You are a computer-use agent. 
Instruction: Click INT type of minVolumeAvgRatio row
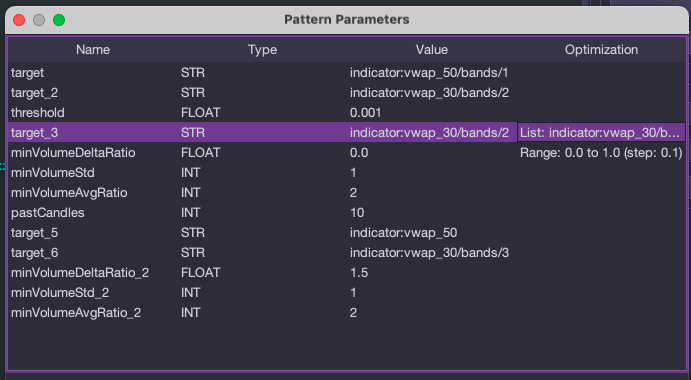190,193
